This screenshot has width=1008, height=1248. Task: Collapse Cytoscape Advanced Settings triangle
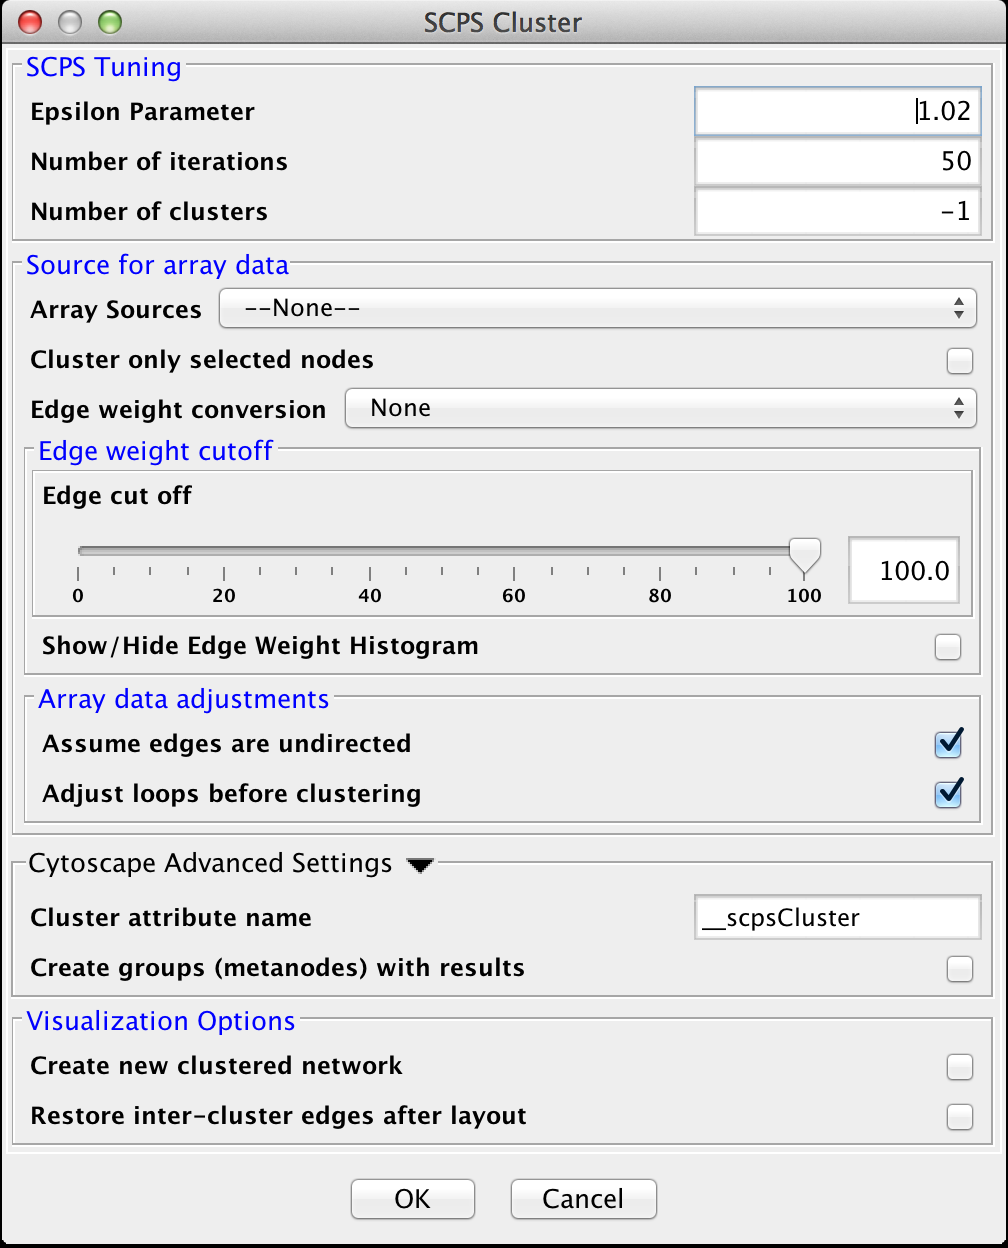click(x=419, y=866)
